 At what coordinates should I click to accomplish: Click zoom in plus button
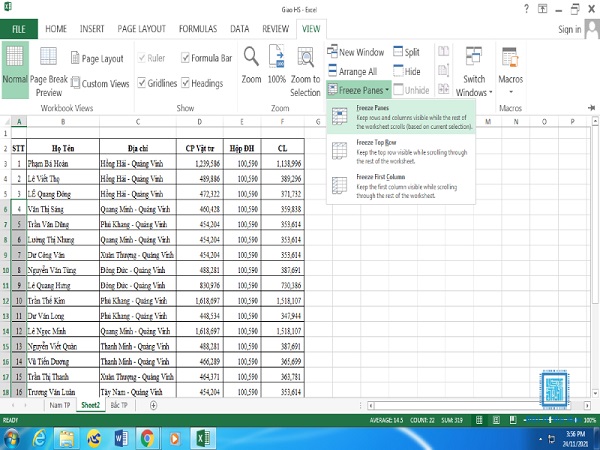pyautogui.click(x=576, y=420)
